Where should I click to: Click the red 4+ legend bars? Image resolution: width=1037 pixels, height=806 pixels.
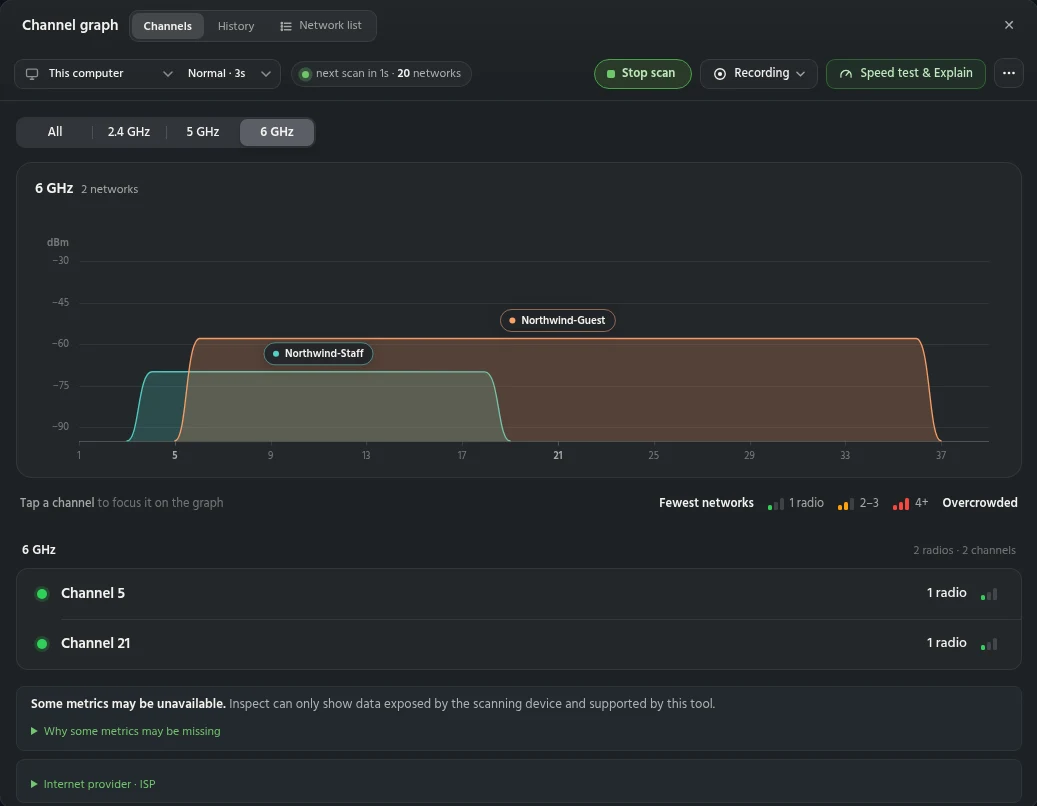tap(901, 504)
